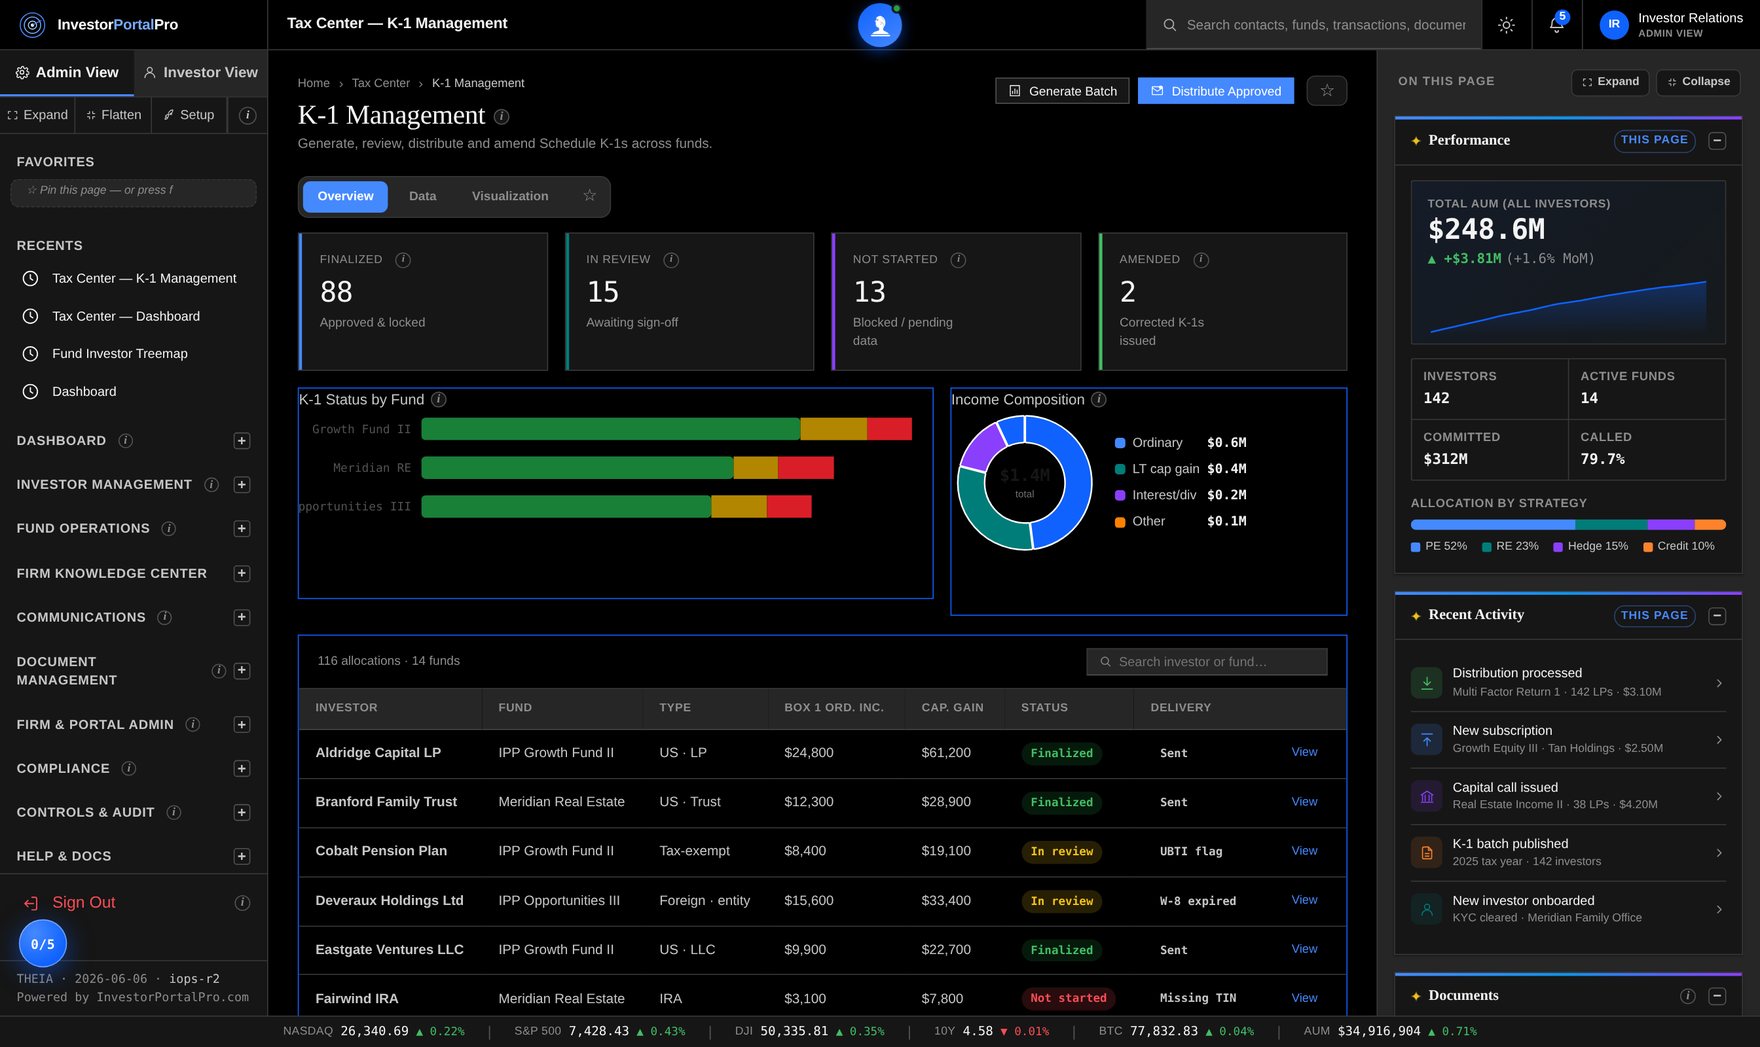This screenshot has height=1047, width=1760.
Task: Click the InvestorPortalPro logo icon
Action: [32, 25]
